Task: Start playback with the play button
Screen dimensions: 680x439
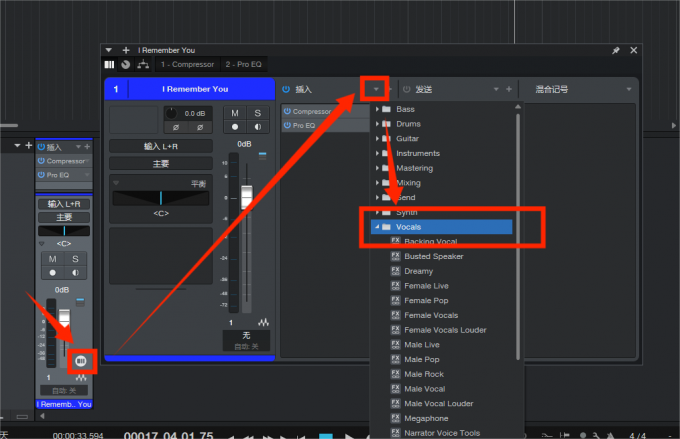Action: [x=349, y=436]
